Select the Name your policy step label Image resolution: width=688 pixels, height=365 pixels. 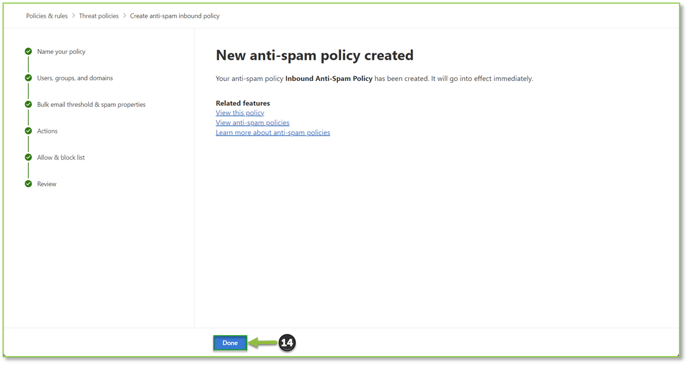click(x=61, y=51)
